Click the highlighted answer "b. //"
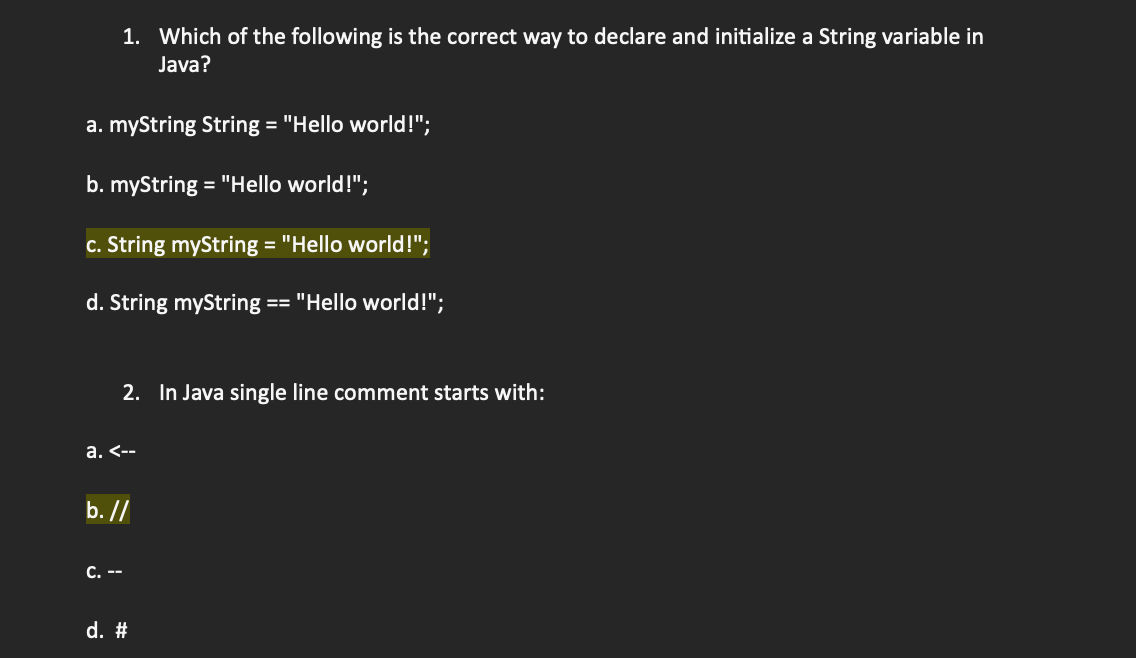The height and width of the screenshot is (658, 1136). click(x=107, y=510)
